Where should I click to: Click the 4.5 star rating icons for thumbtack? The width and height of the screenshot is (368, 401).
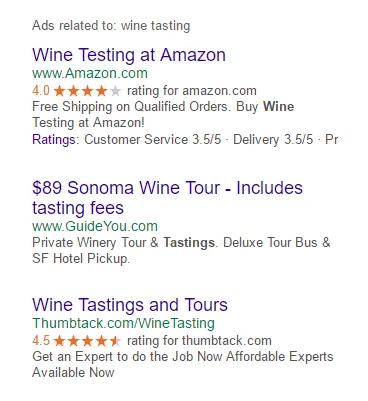(x=87, y=341)
